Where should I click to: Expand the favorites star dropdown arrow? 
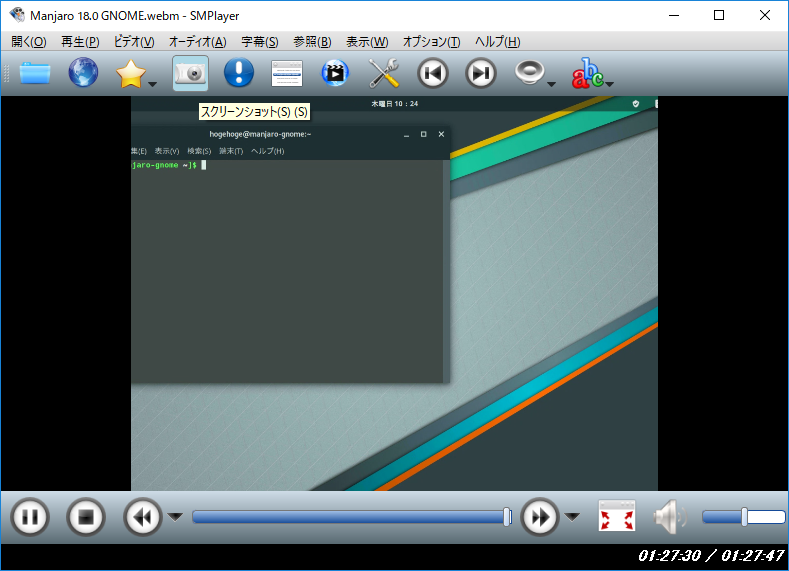coord(152,84)
